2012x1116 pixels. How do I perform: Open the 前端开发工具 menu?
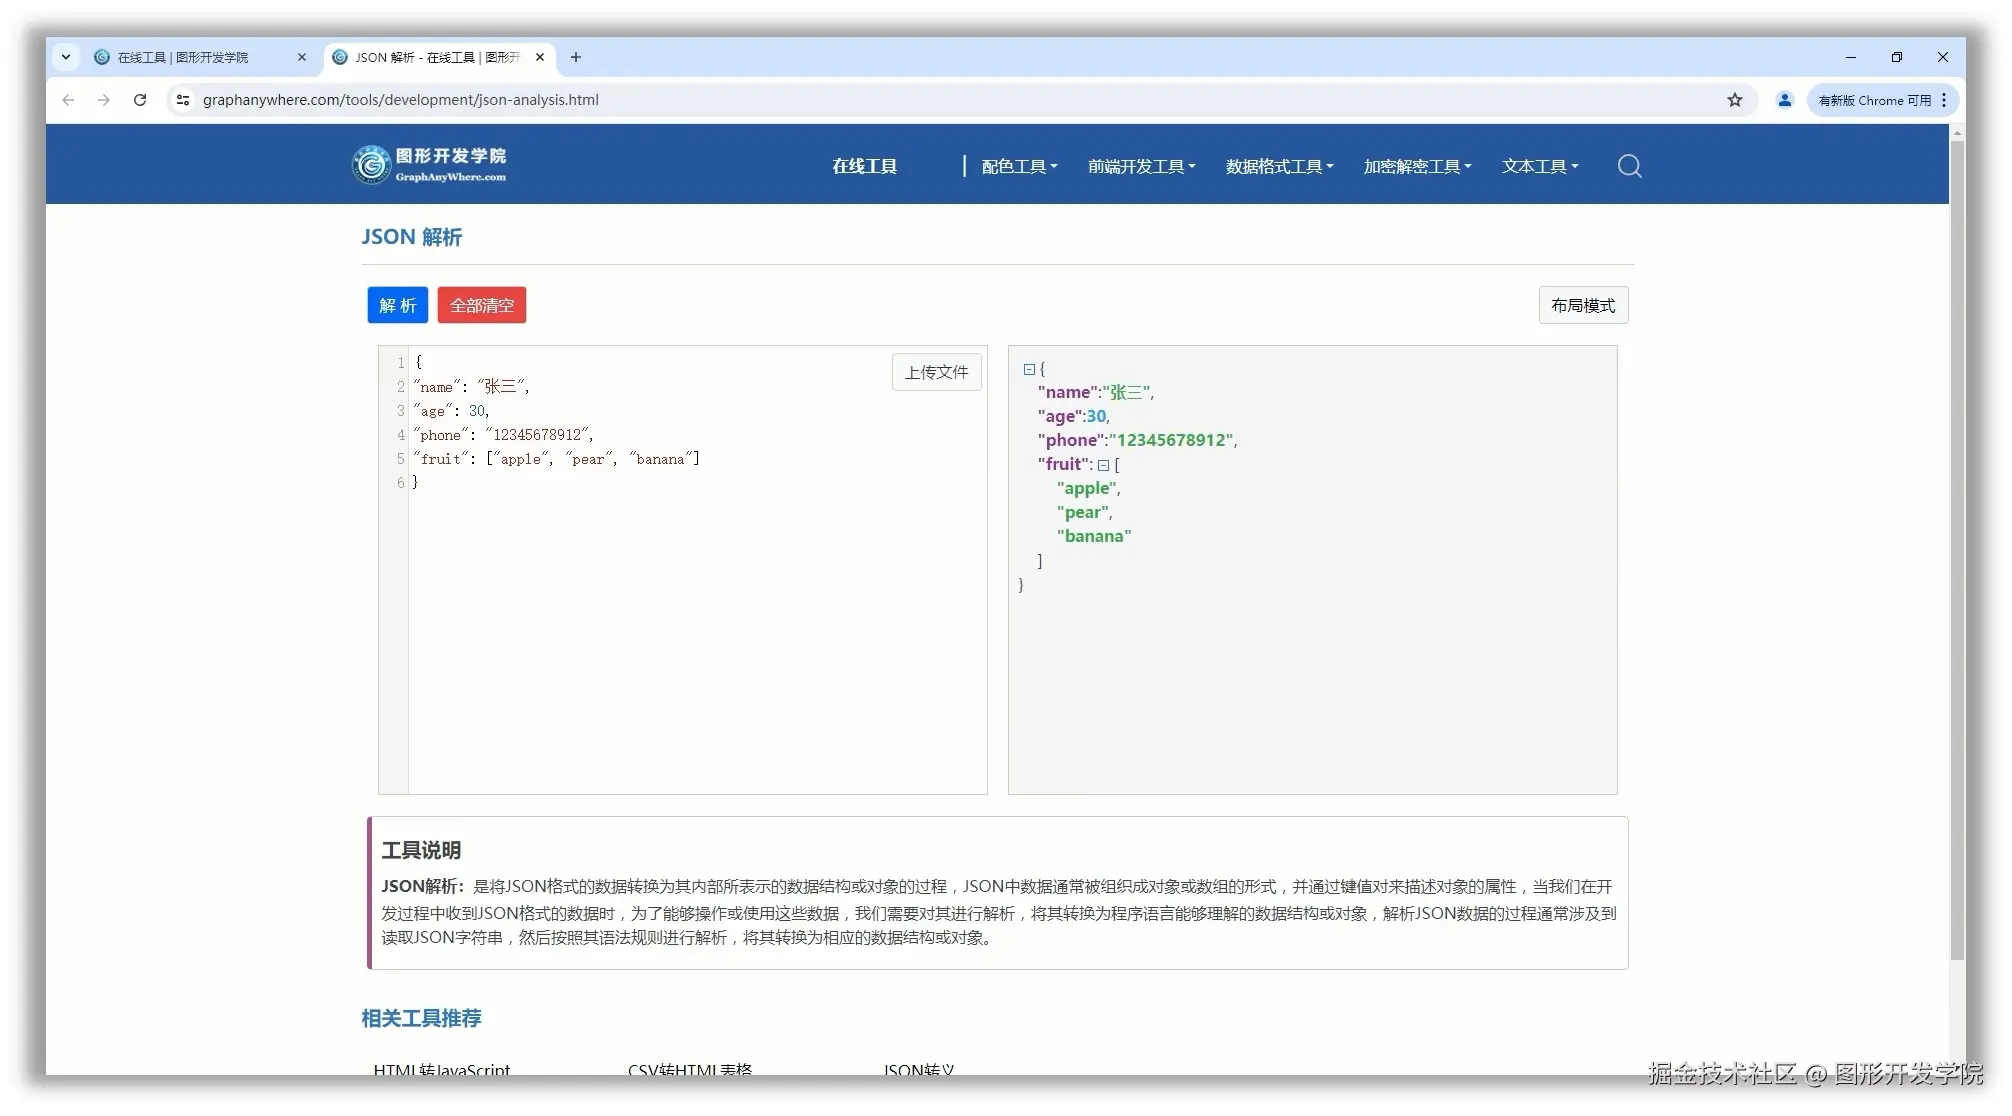coord(1140,166)
